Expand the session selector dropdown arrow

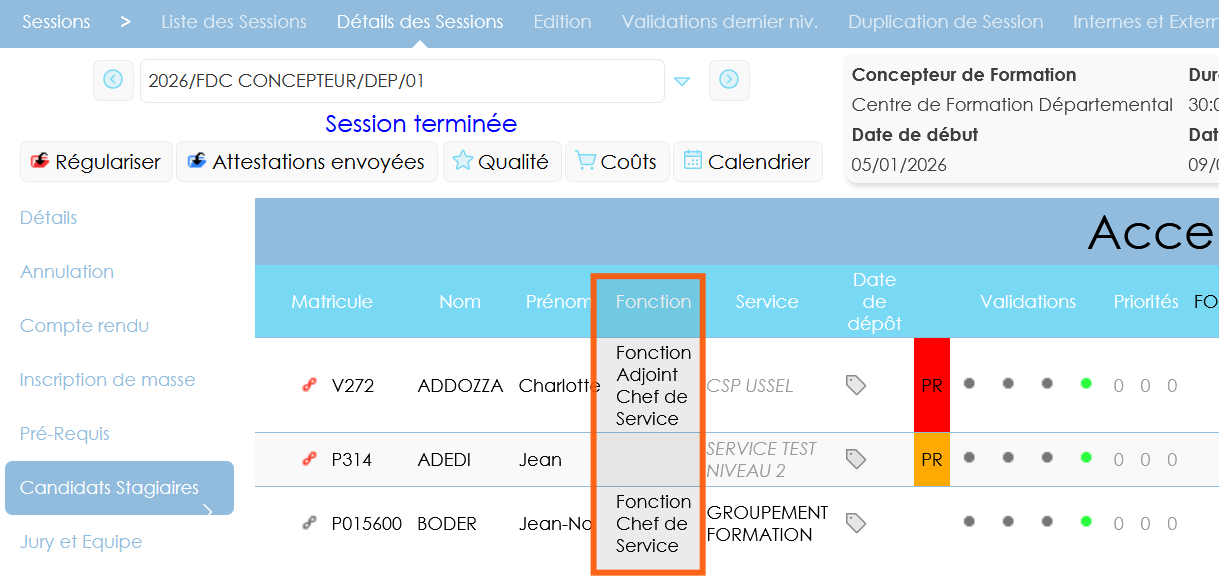(x=682, y=81)
